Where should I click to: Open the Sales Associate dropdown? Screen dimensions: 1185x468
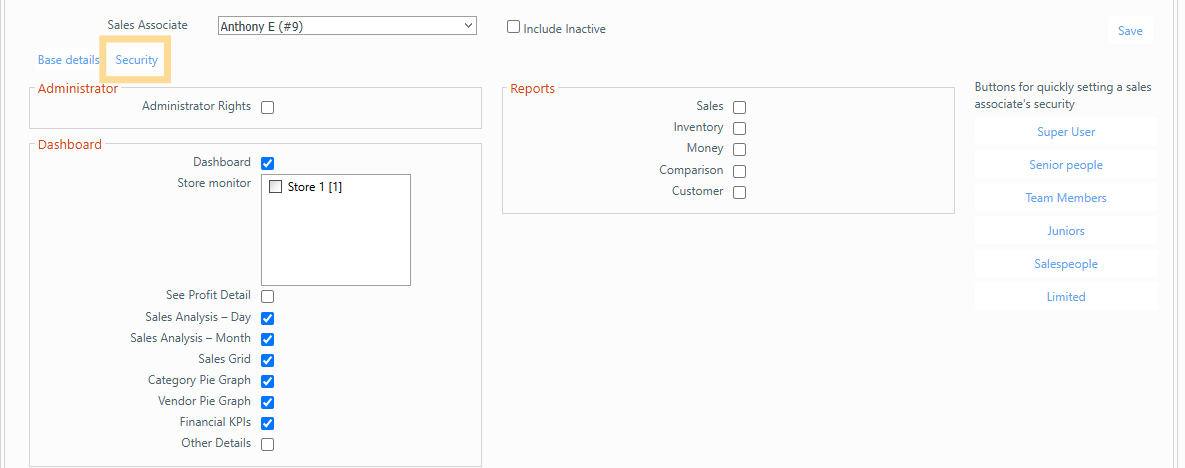pos(347,27)
